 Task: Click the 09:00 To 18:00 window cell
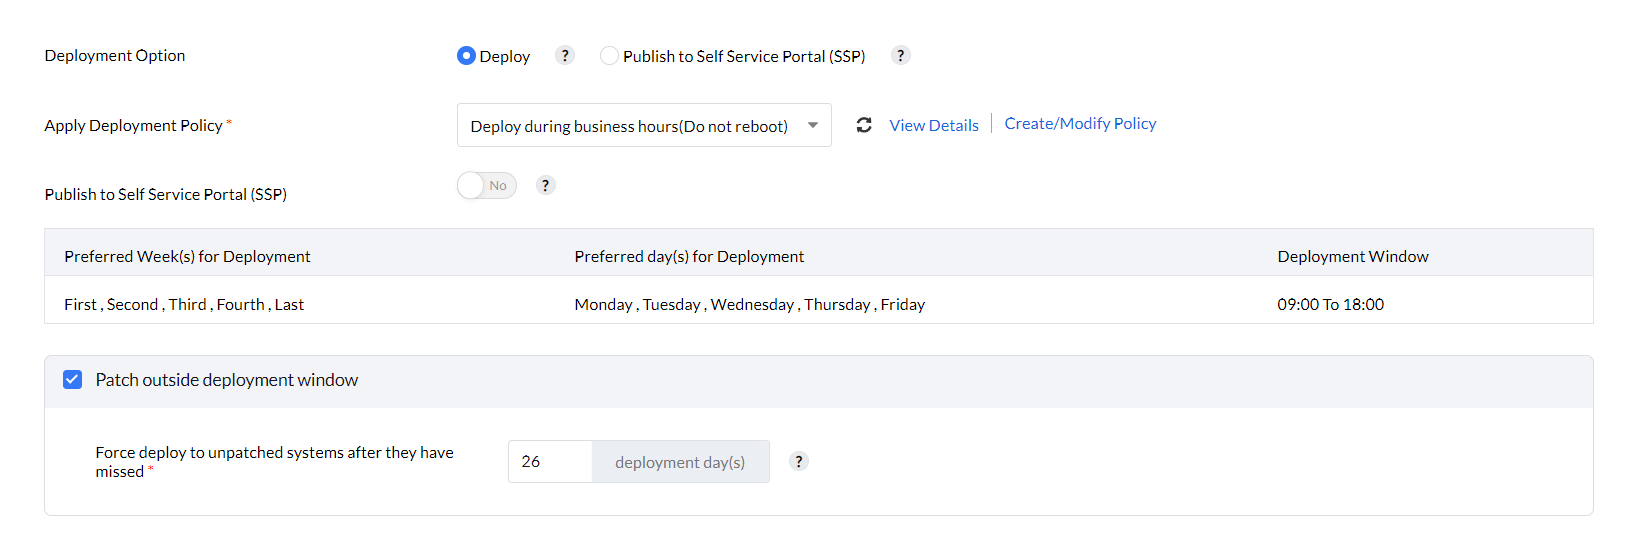[x=1330, y=305]
